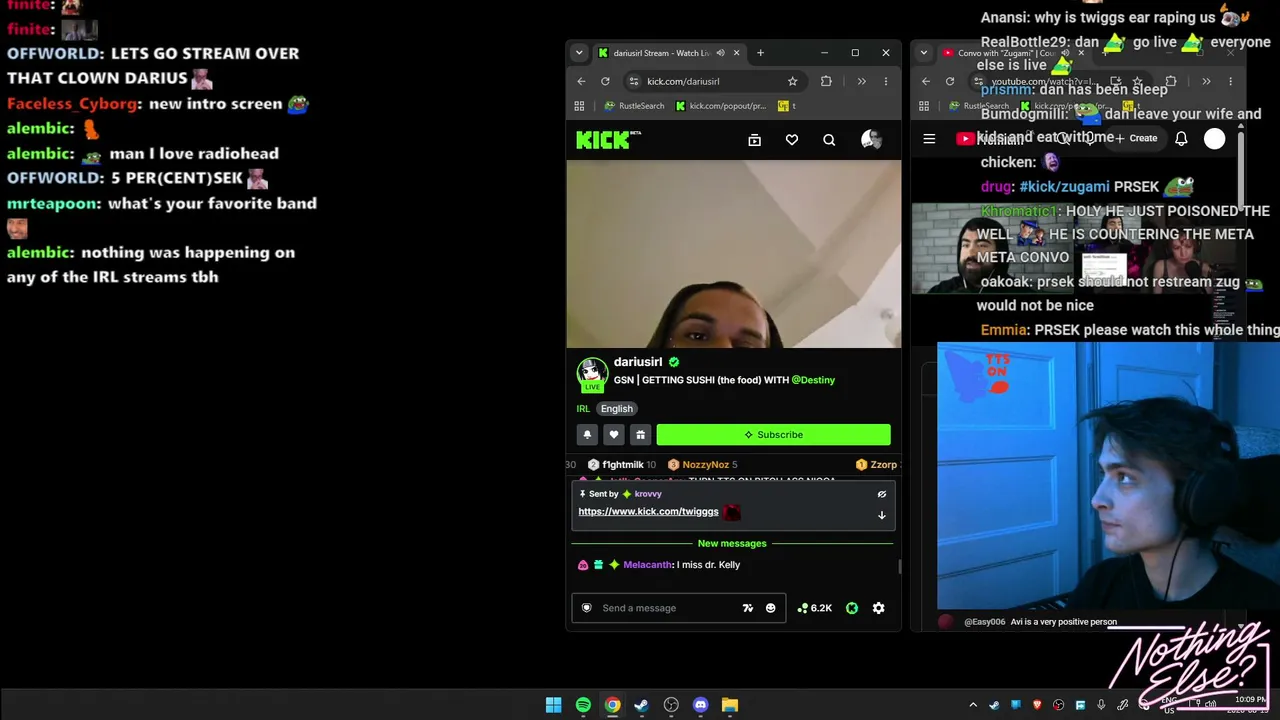
Task: Expand hidden toolbar items chevron in Kick window
Action: coord(862,81)
